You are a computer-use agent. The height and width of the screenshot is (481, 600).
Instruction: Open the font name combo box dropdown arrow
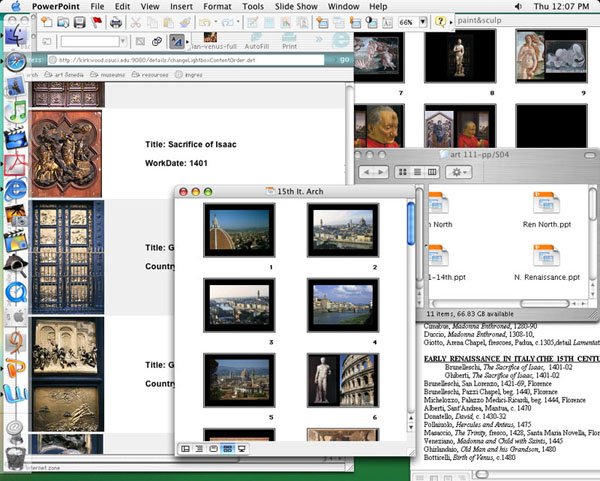pyautogui.click(x=122, y=41)
